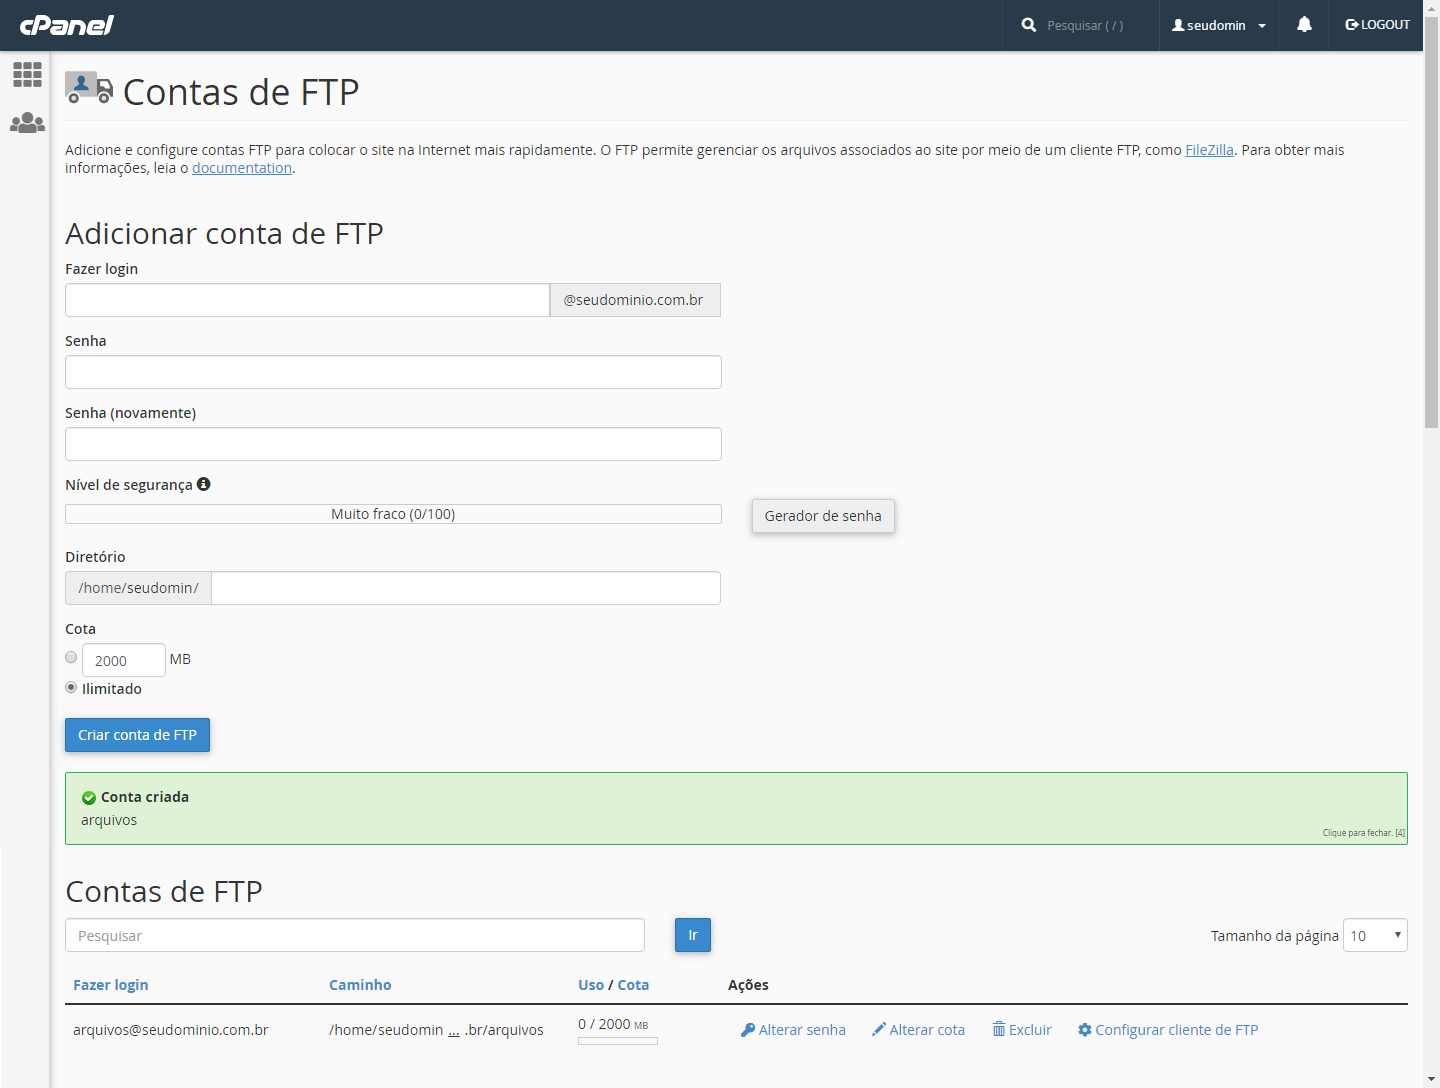Click the password strength meter bar

393,514
